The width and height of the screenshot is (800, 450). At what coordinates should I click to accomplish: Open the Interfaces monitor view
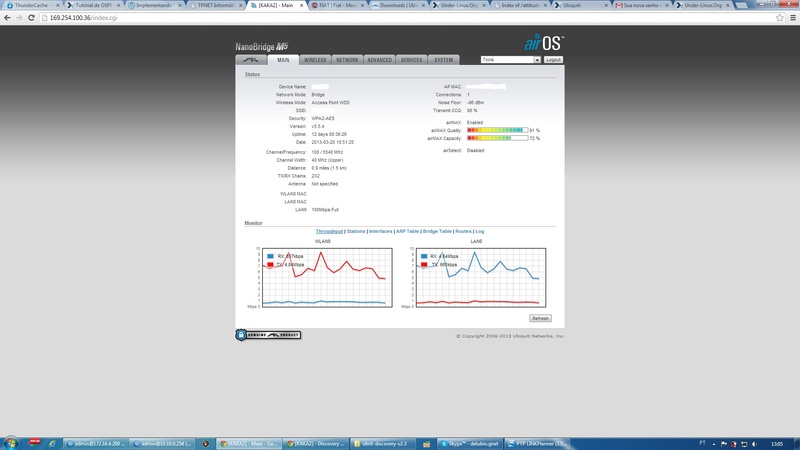tap(381, 231)
